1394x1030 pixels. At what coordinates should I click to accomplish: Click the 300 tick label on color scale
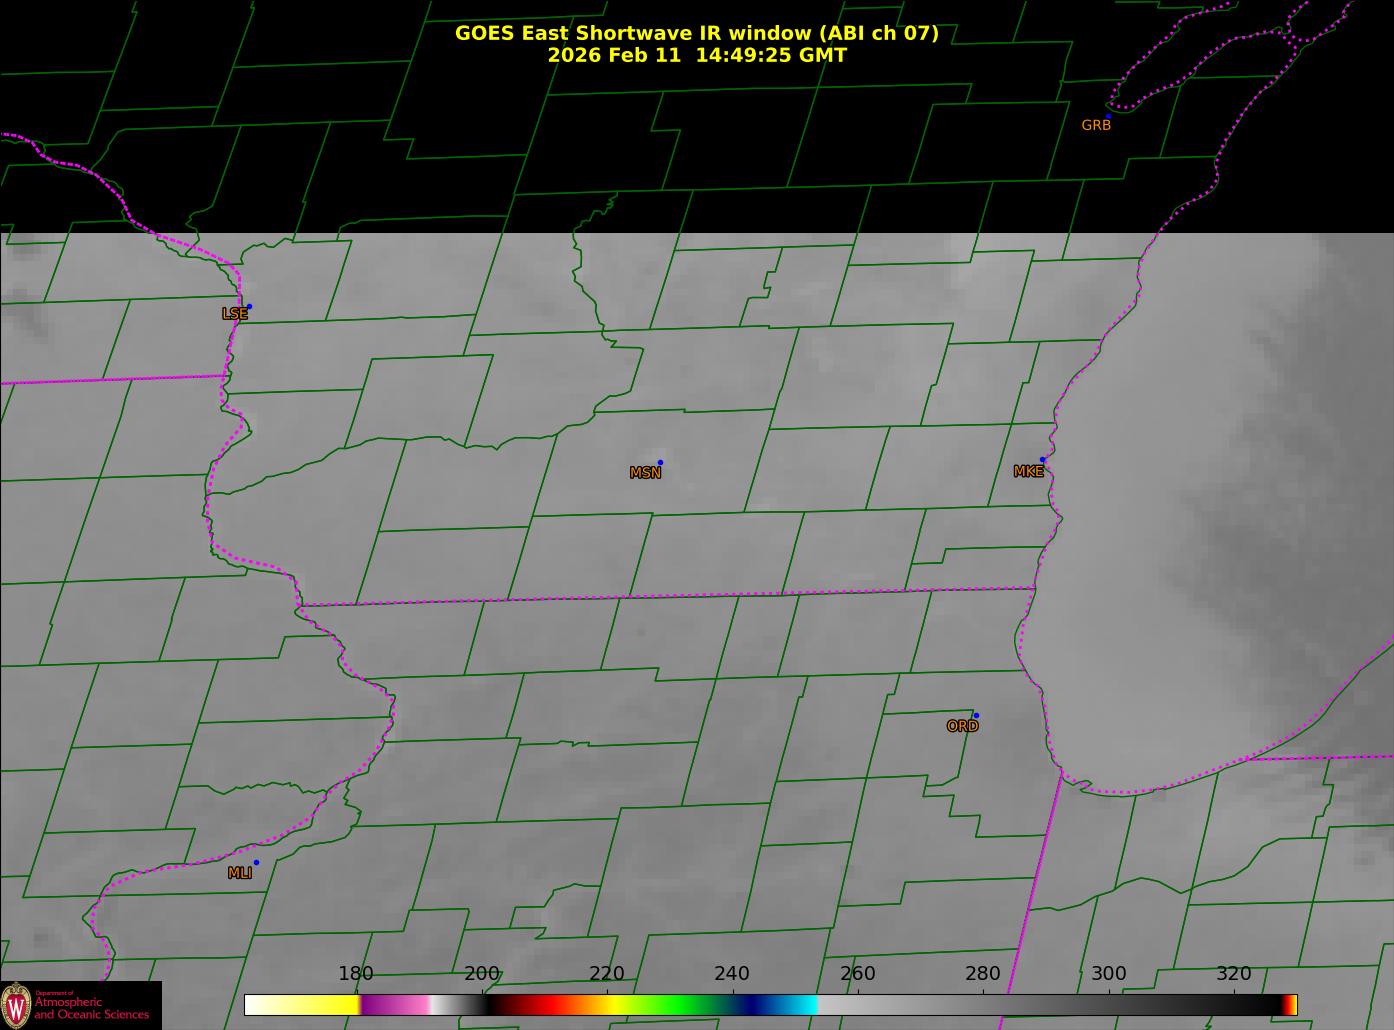point(1108,974)
